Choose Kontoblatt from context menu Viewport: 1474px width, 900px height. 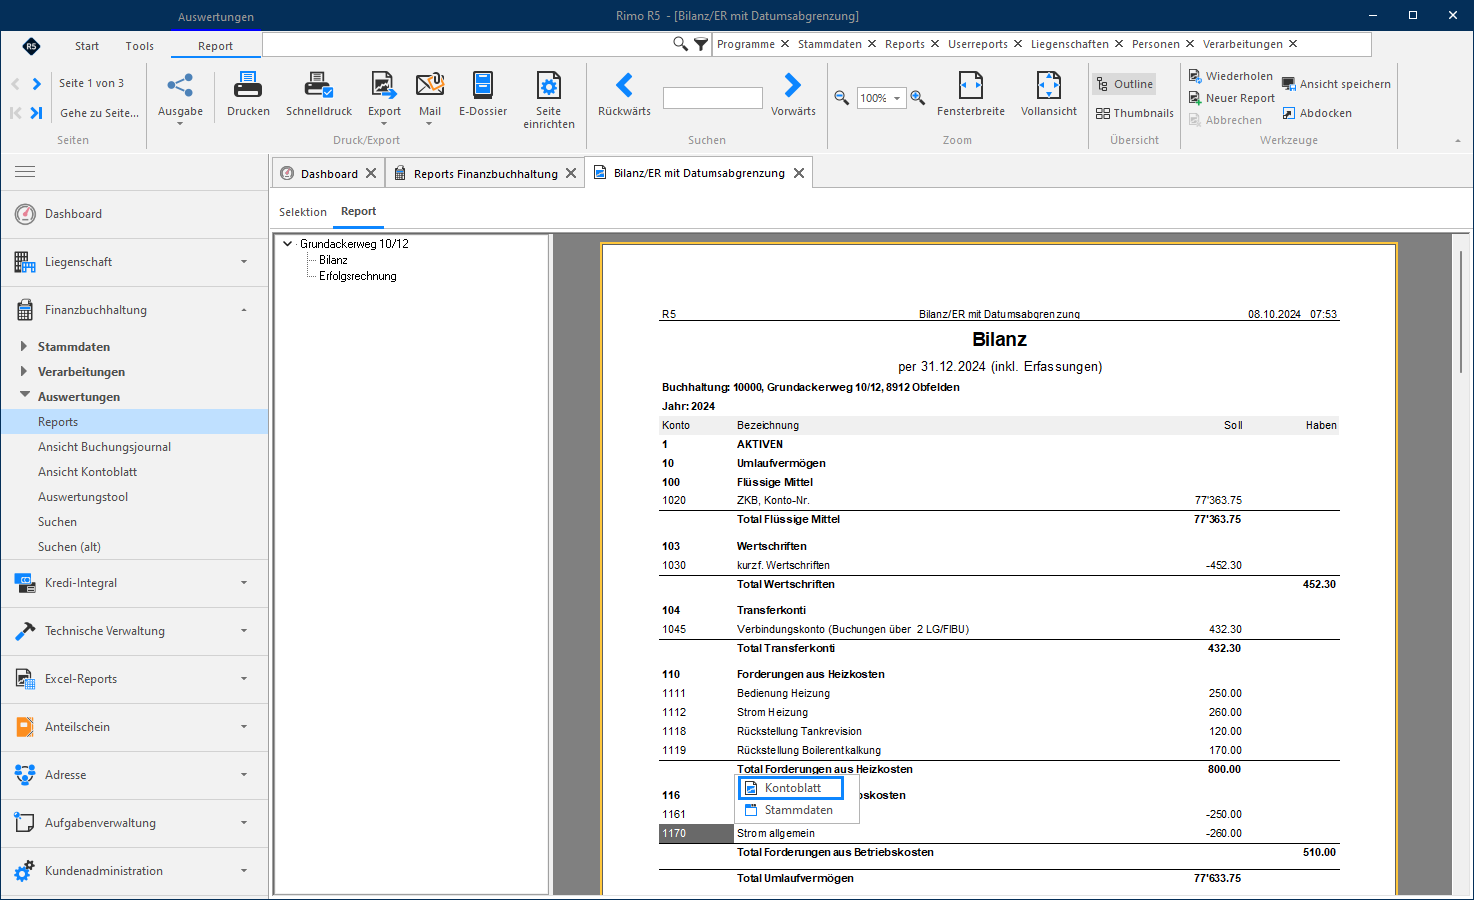coord(791,788)
